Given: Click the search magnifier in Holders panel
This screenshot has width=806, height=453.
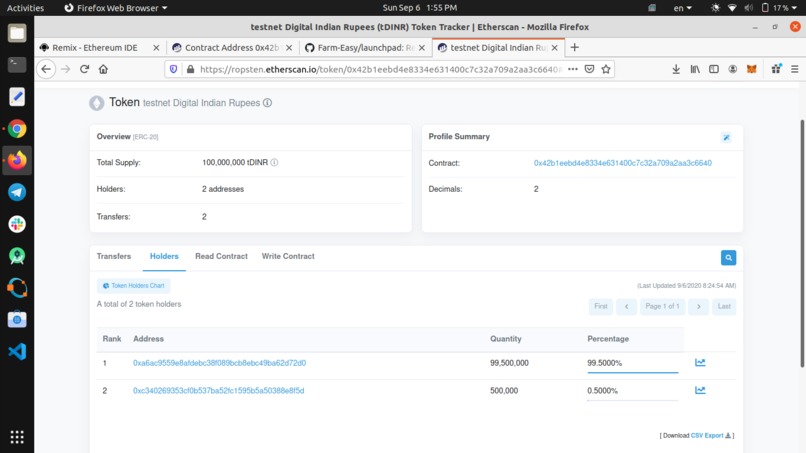Looking at the screenshot, I should (728, 258).
